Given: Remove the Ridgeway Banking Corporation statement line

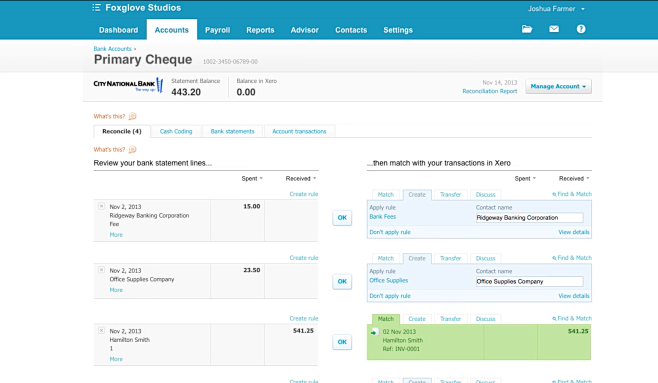Looking at the screenshot, I should [101, 206].
